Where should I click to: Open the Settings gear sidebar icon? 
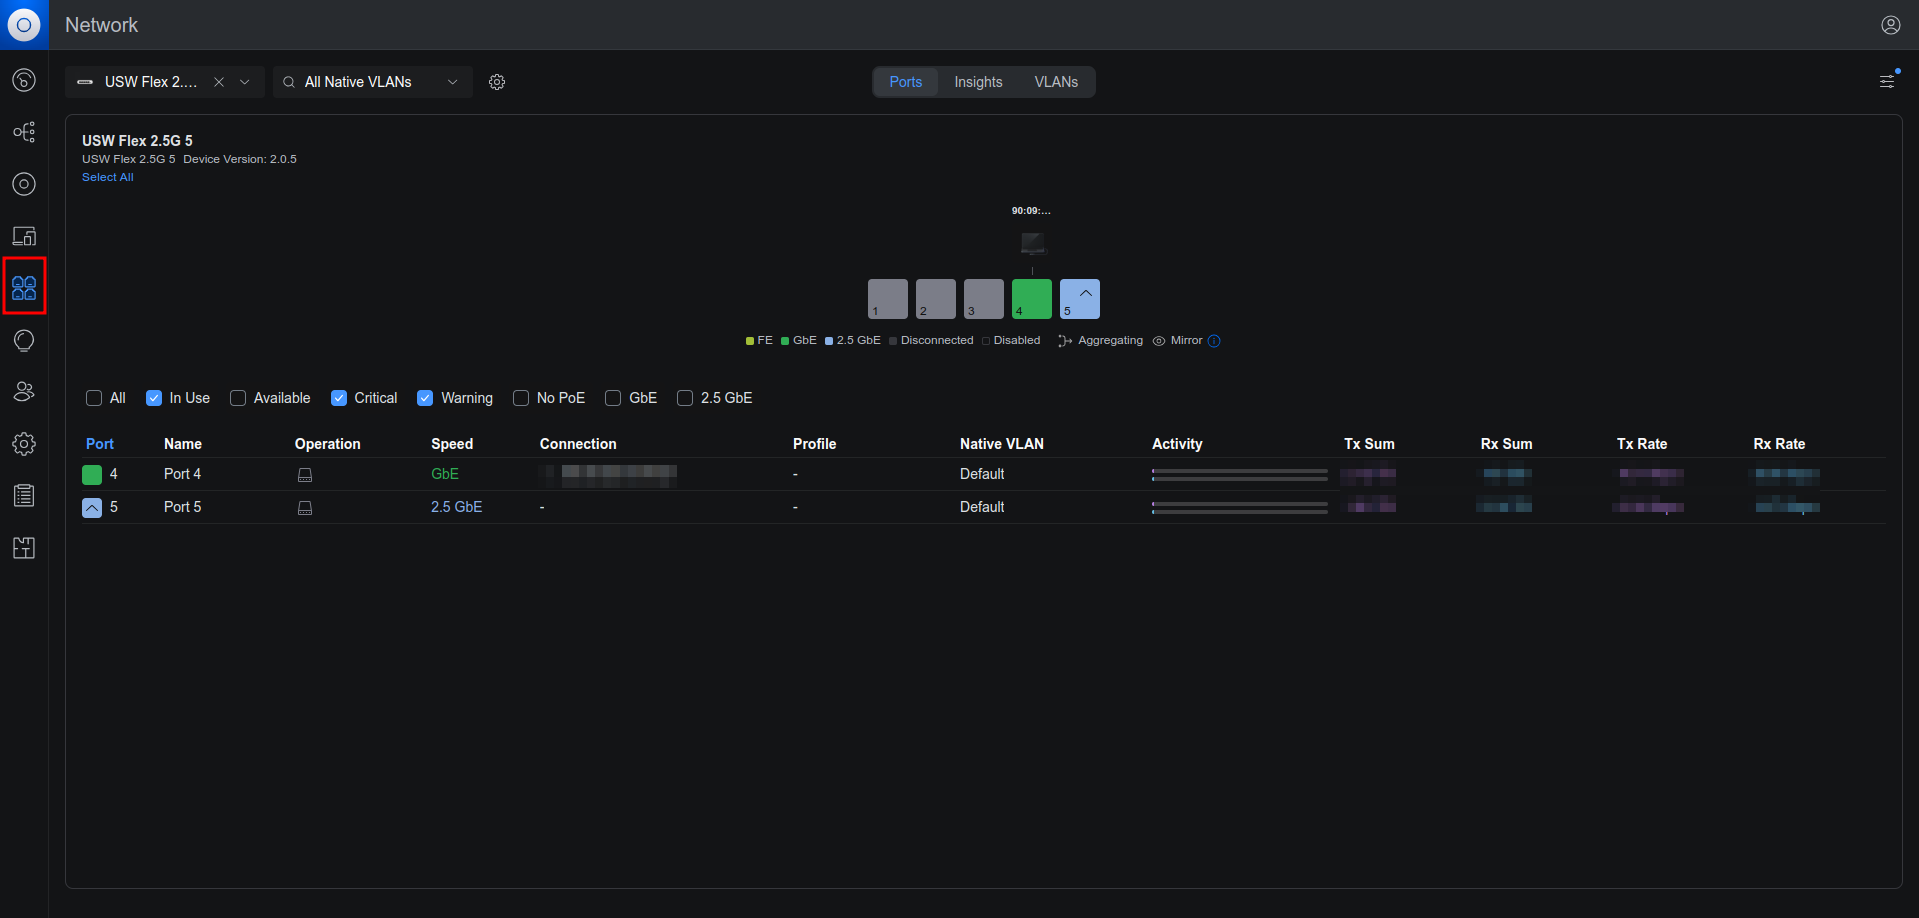click(x=24, y=444)
